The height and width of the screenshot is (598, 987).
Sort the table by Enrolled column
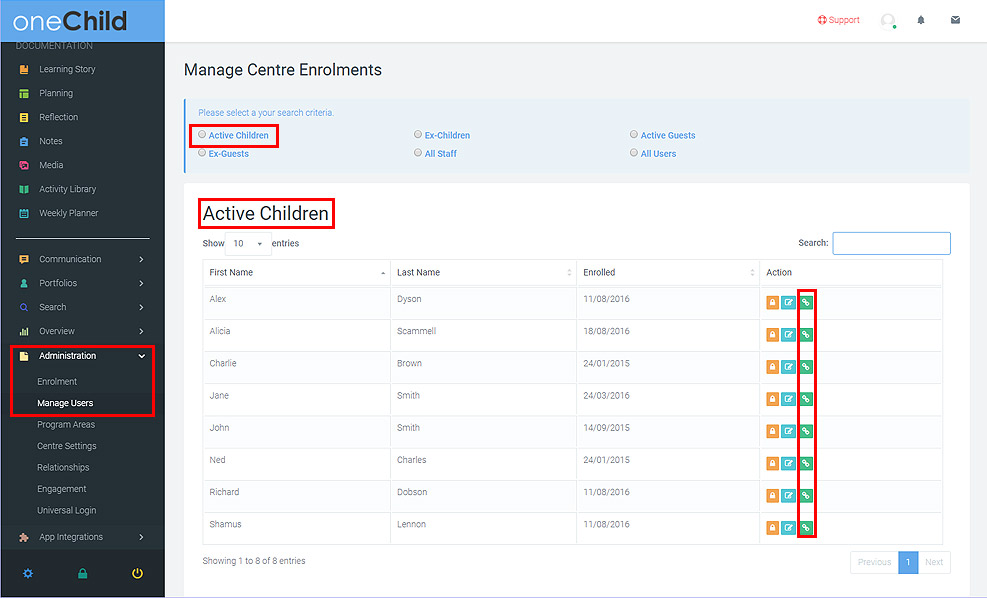click(x=667, y=272)
